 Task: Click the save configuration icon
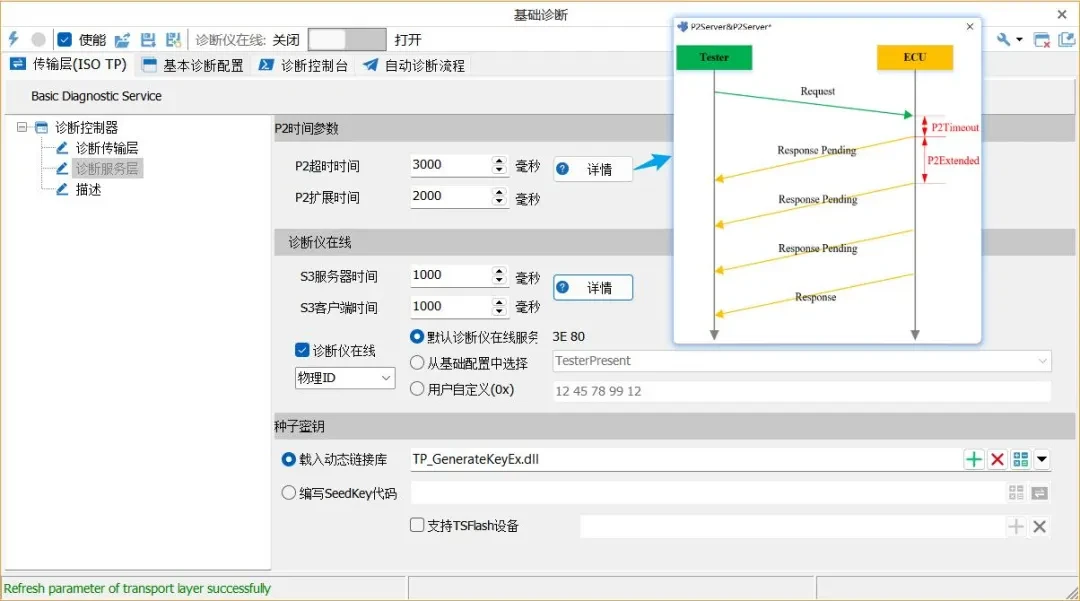[148, 38]
